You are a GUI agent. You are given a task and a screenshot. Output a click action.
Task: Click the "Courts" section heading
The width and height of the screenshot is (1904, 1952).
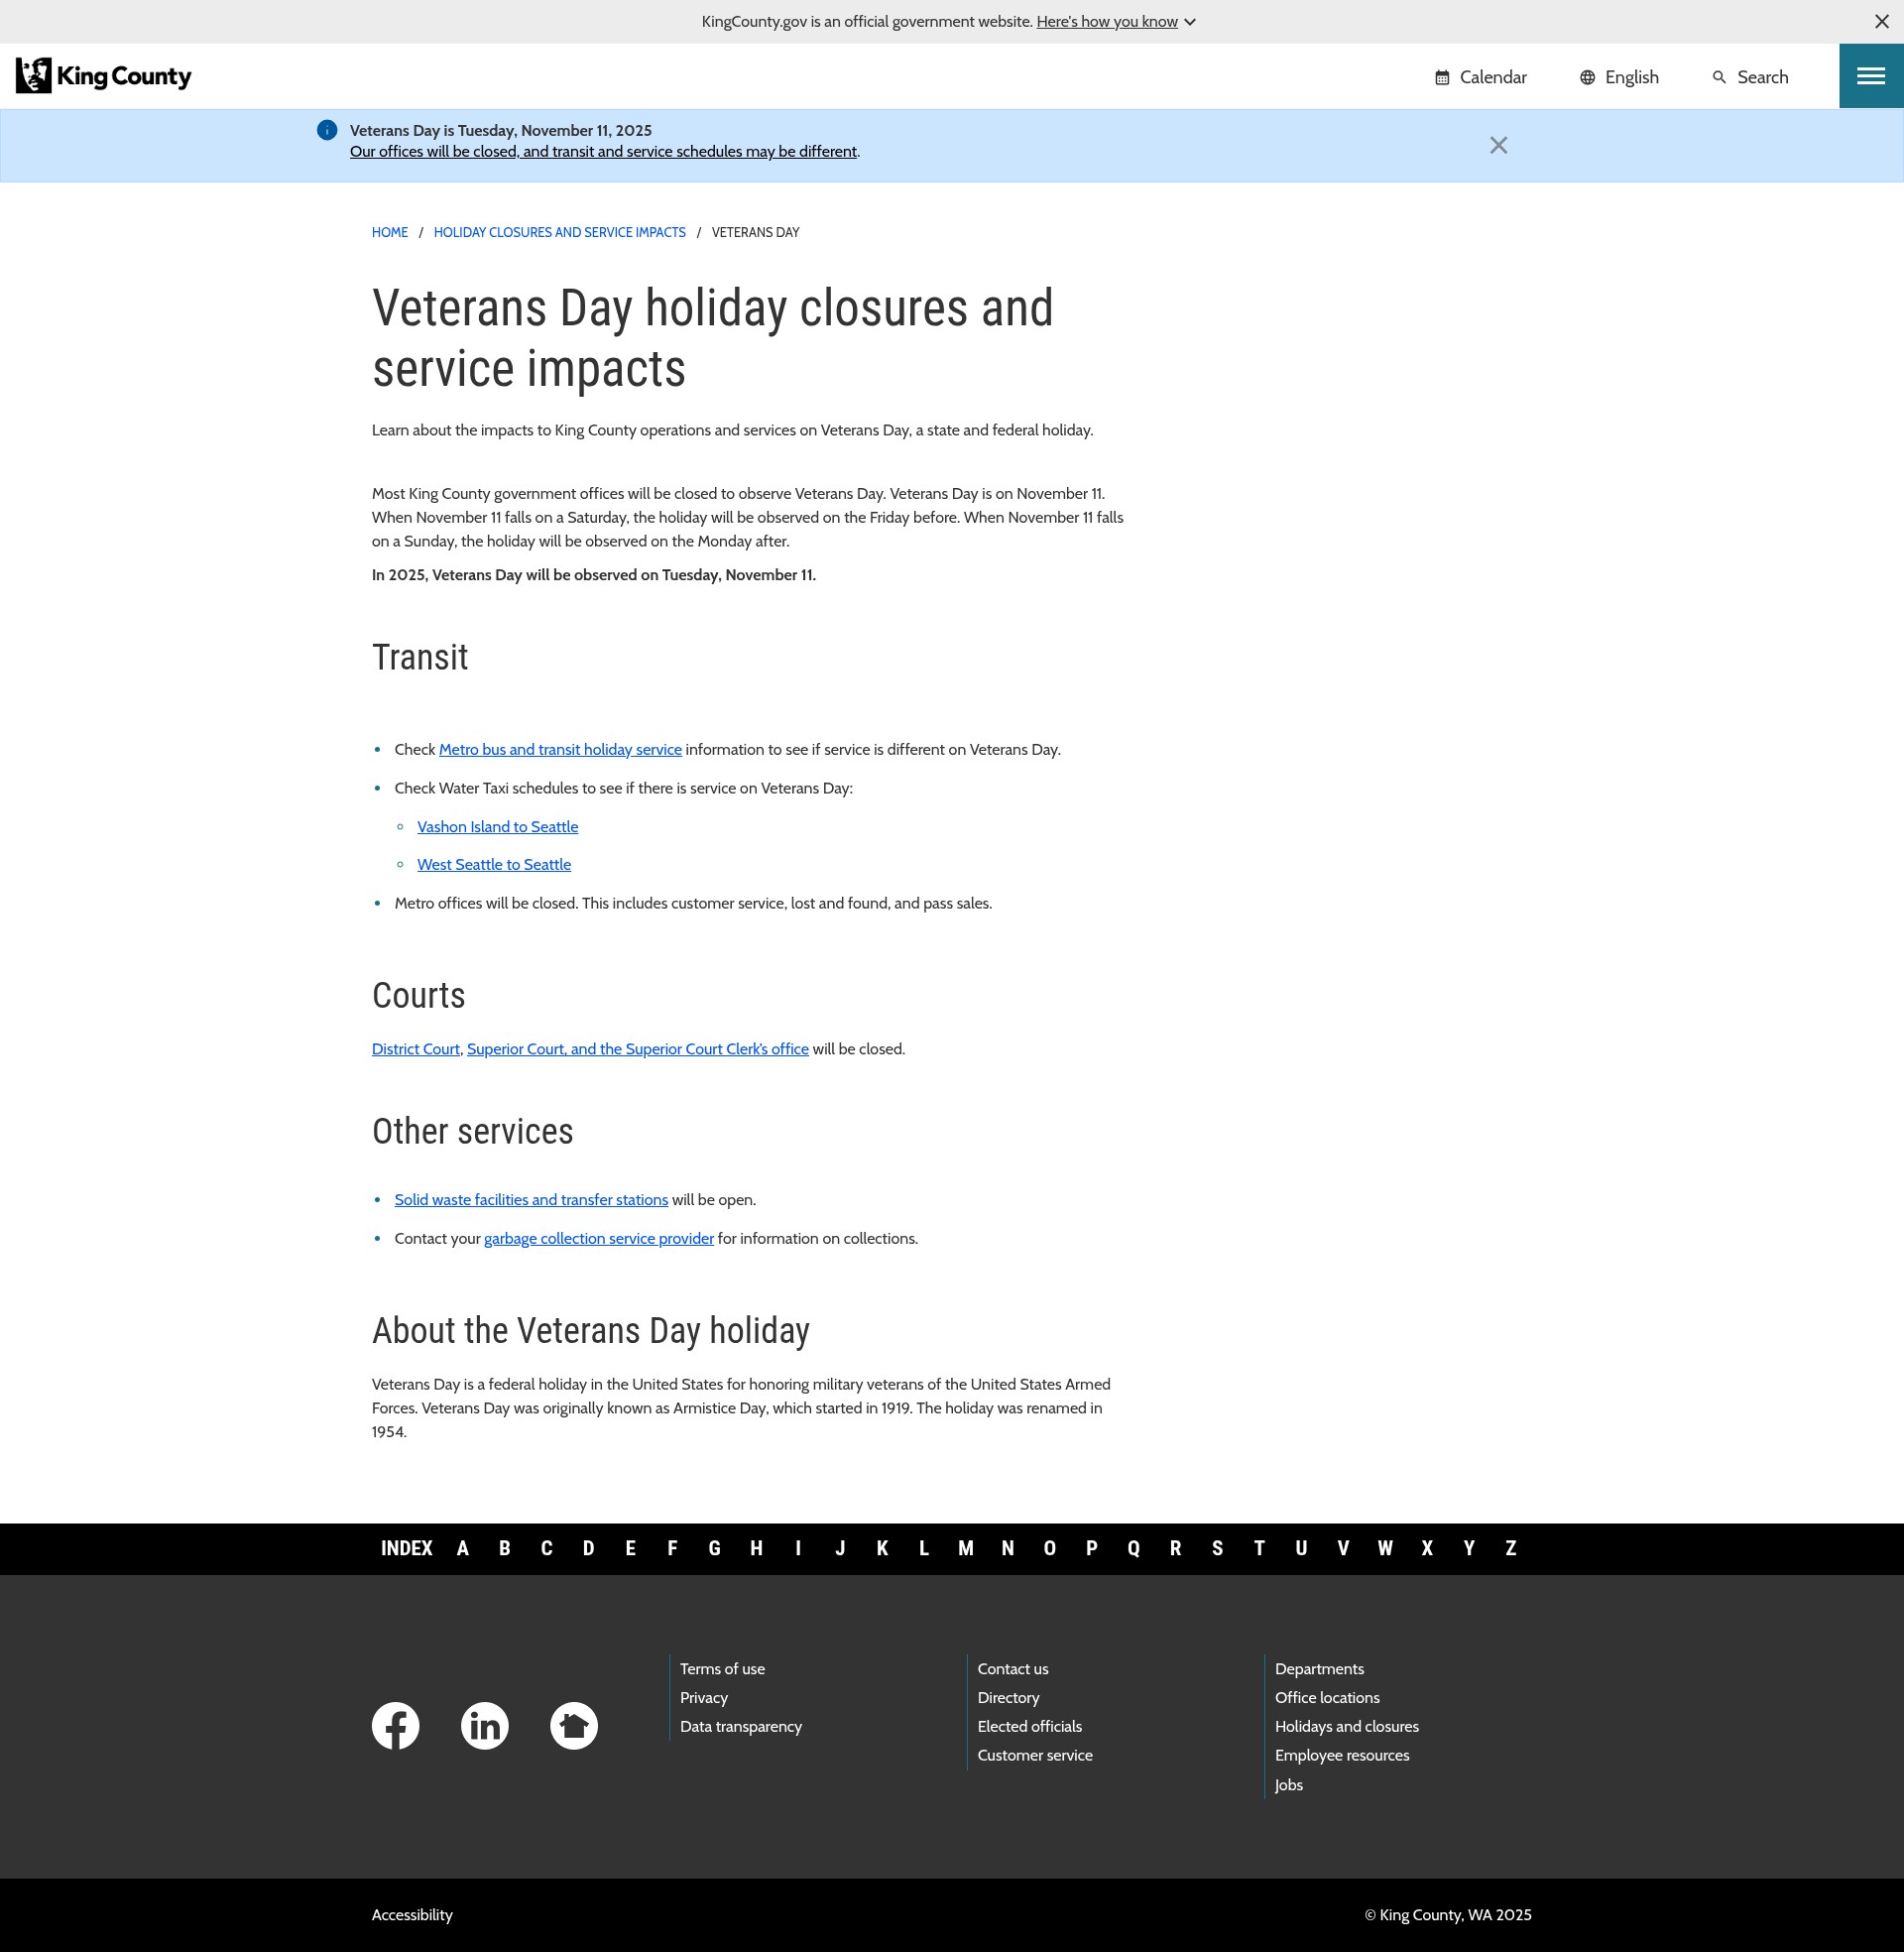tap(418, 995)
